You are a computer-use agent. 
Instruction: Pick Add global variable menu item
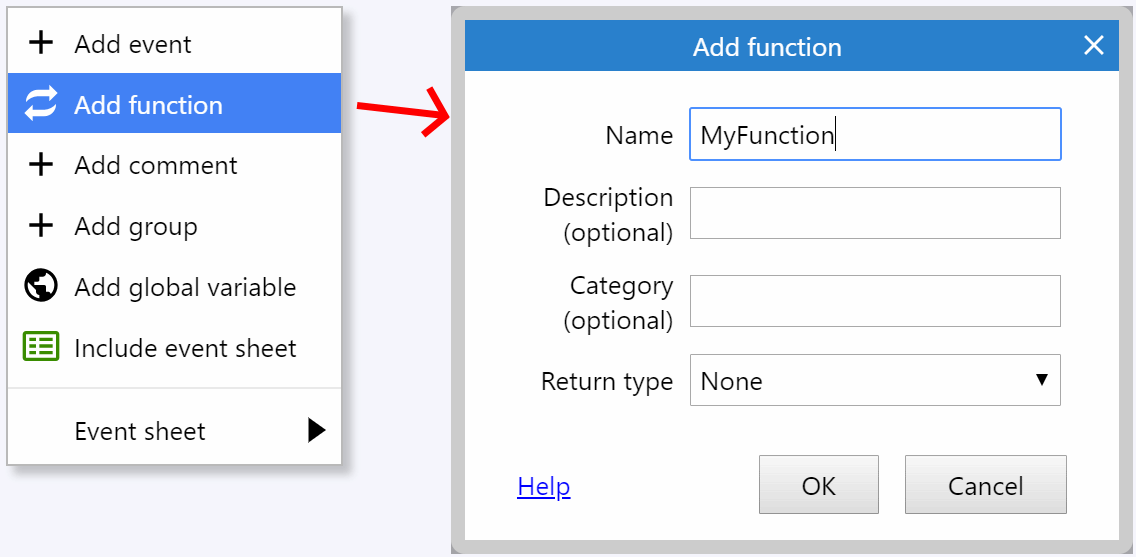(185, 287)
